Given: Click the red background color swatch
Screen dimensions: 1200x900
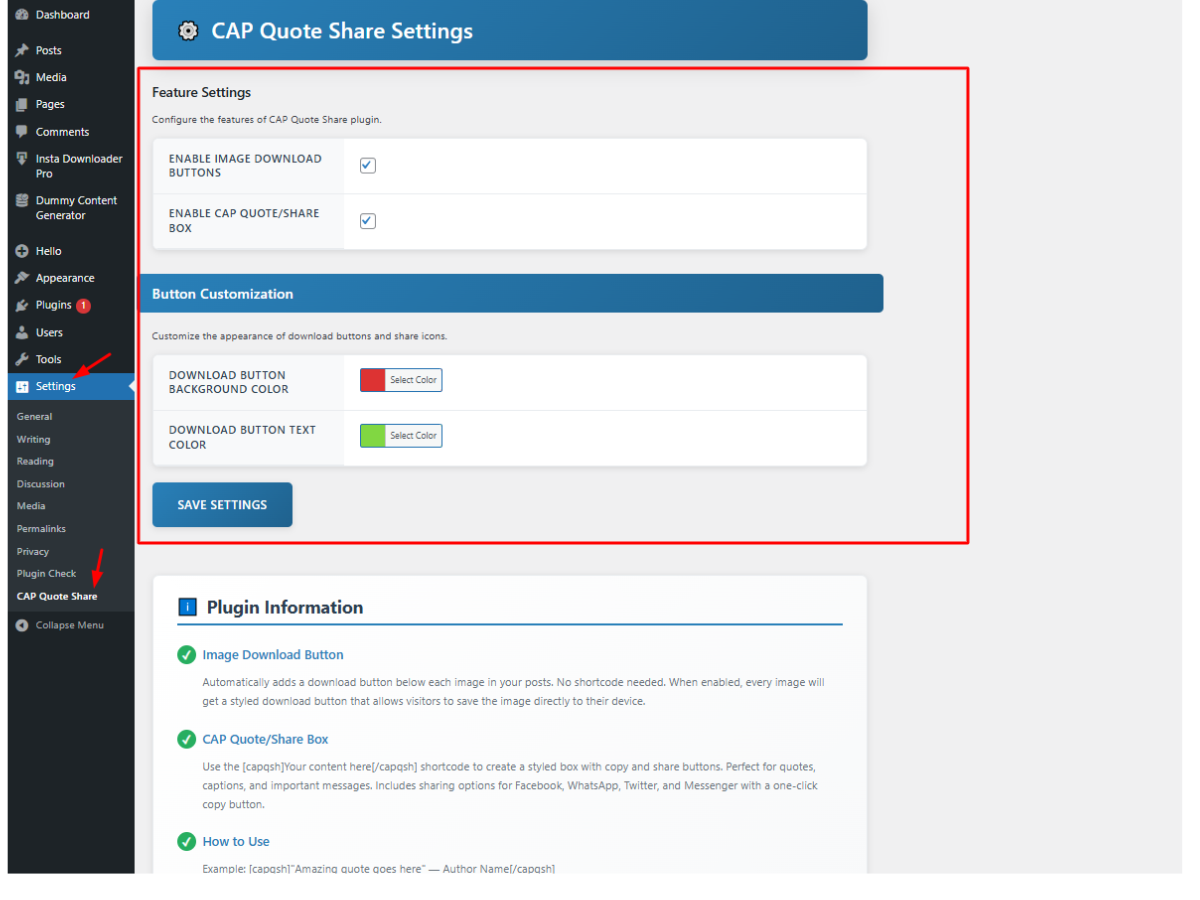Looking at the screenshot, I should pos(373,380).
